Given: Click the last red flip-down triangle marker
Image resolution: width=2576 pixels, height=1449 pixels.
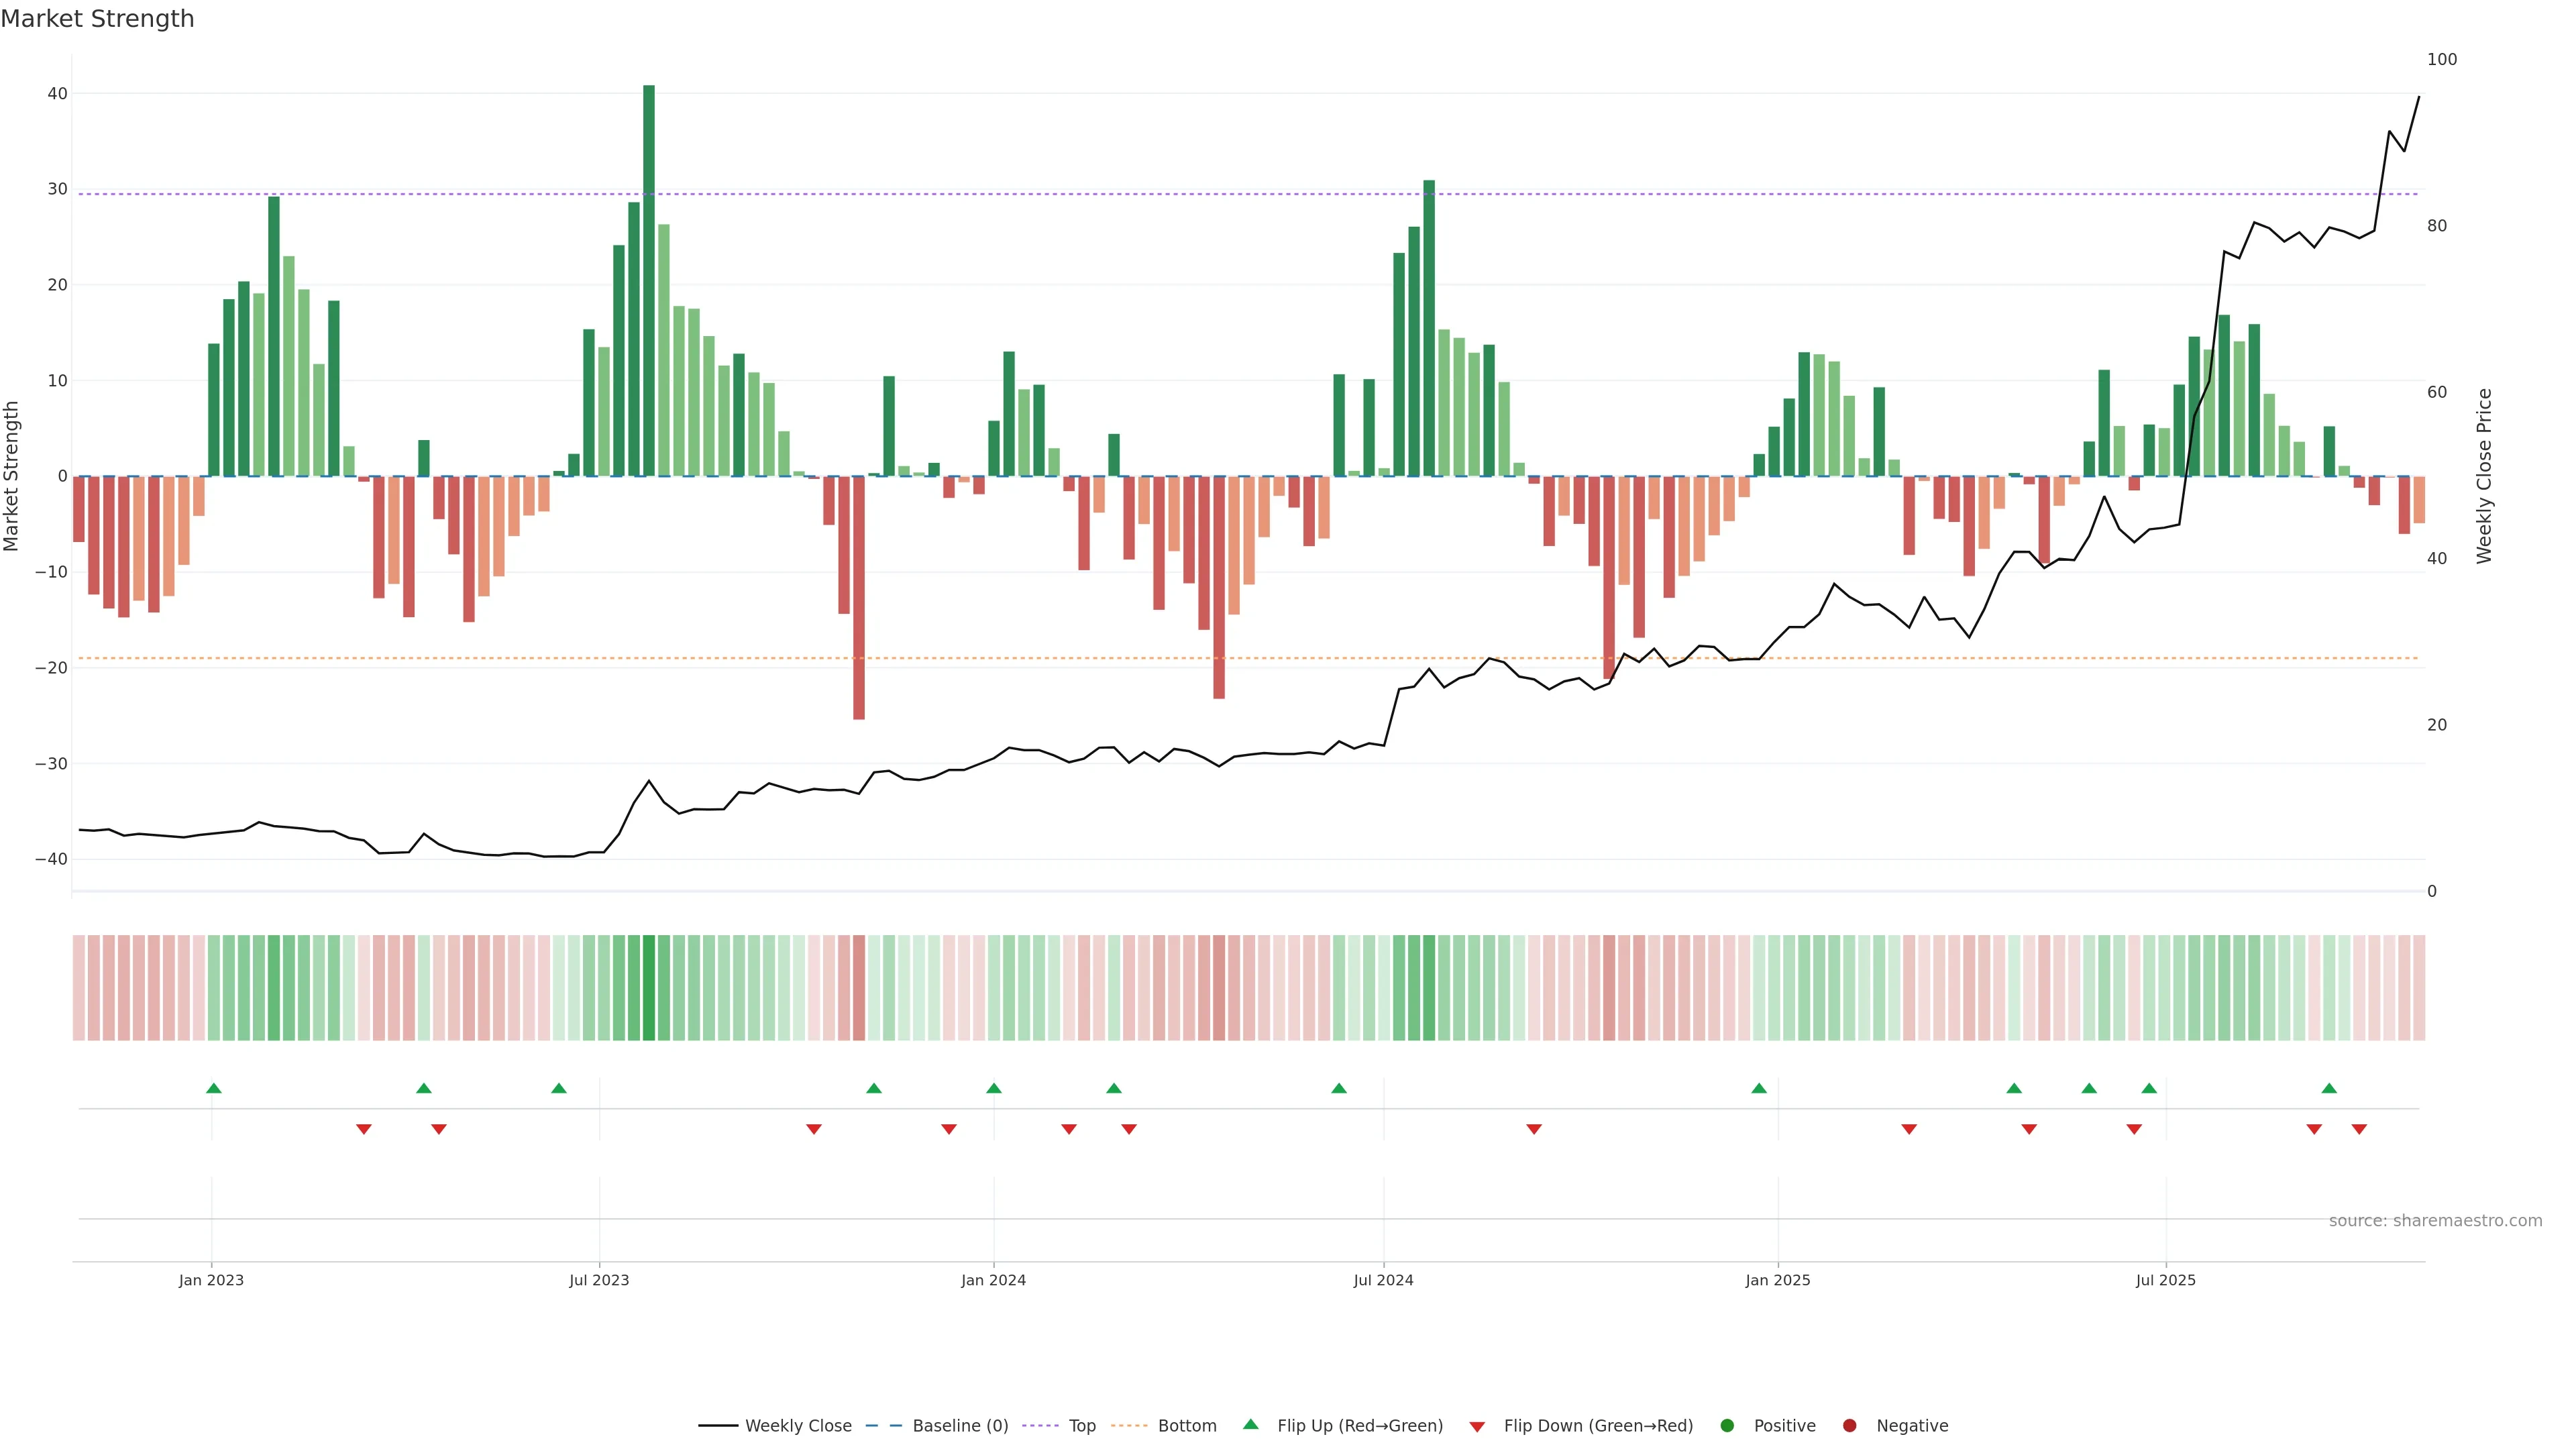Looking at the screenshot, I should point(2359,1129).
